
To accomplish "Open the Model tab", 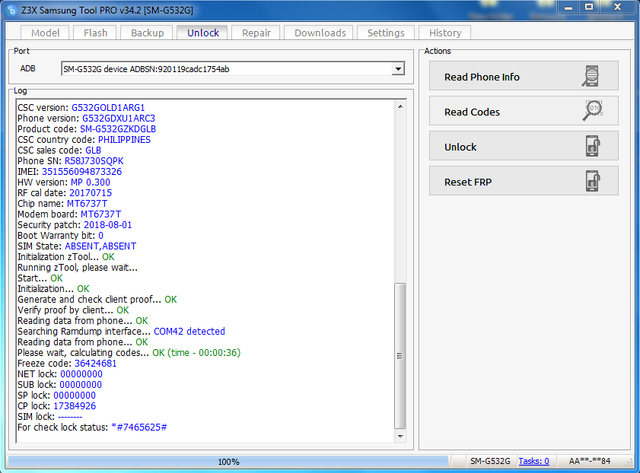I will pyautogui.click(x=45, y=33).
